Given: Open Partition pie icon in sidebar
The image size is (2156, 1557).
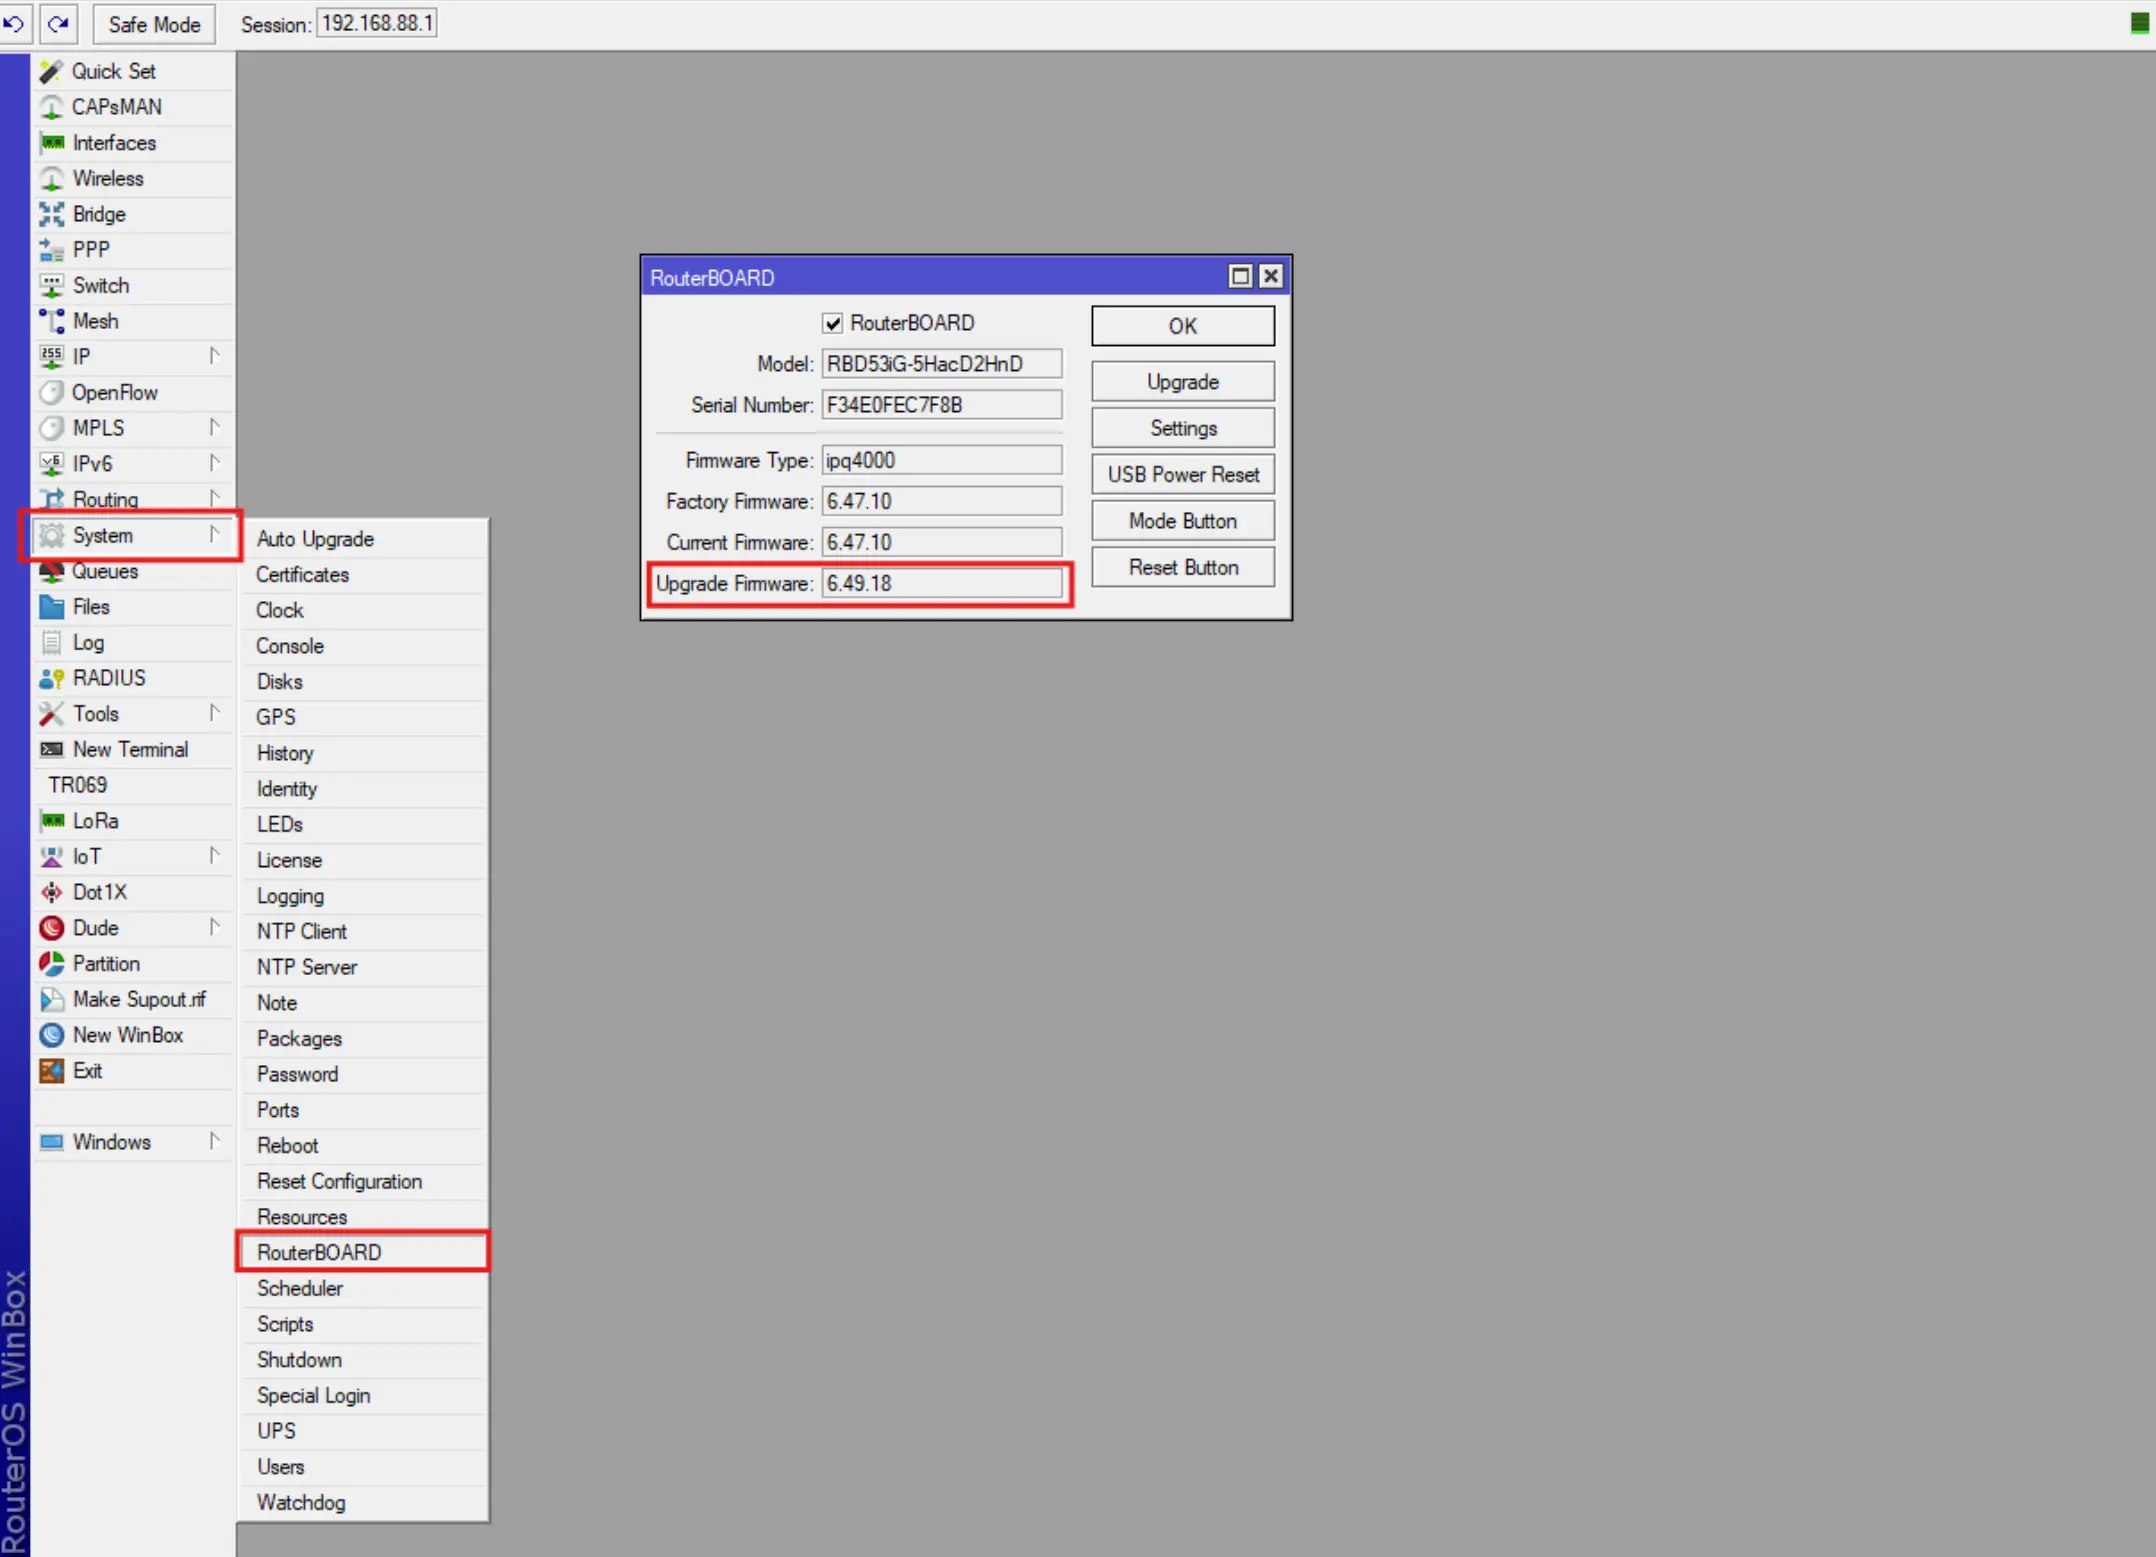Looking at the screenshot, I should (x=51, y=964).
